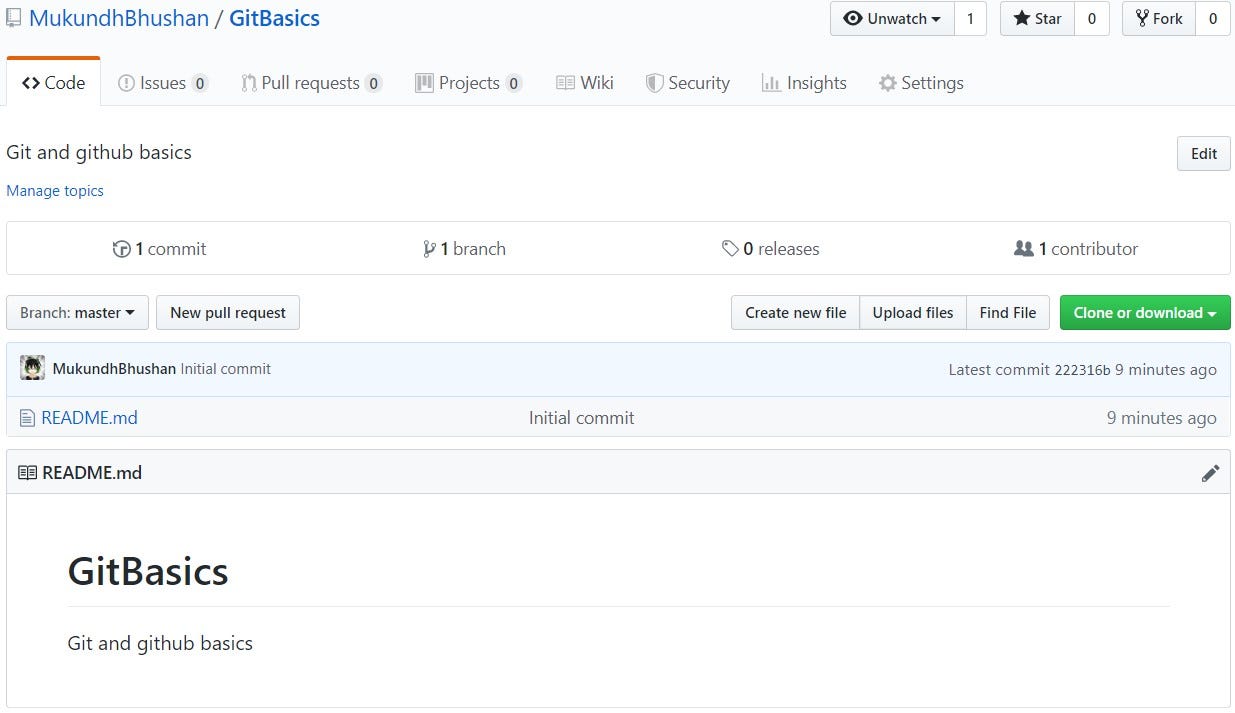The height and width of the screenshot is (713, 1235).
Task: Click the commit history clock icon
Action: (122, 249)
